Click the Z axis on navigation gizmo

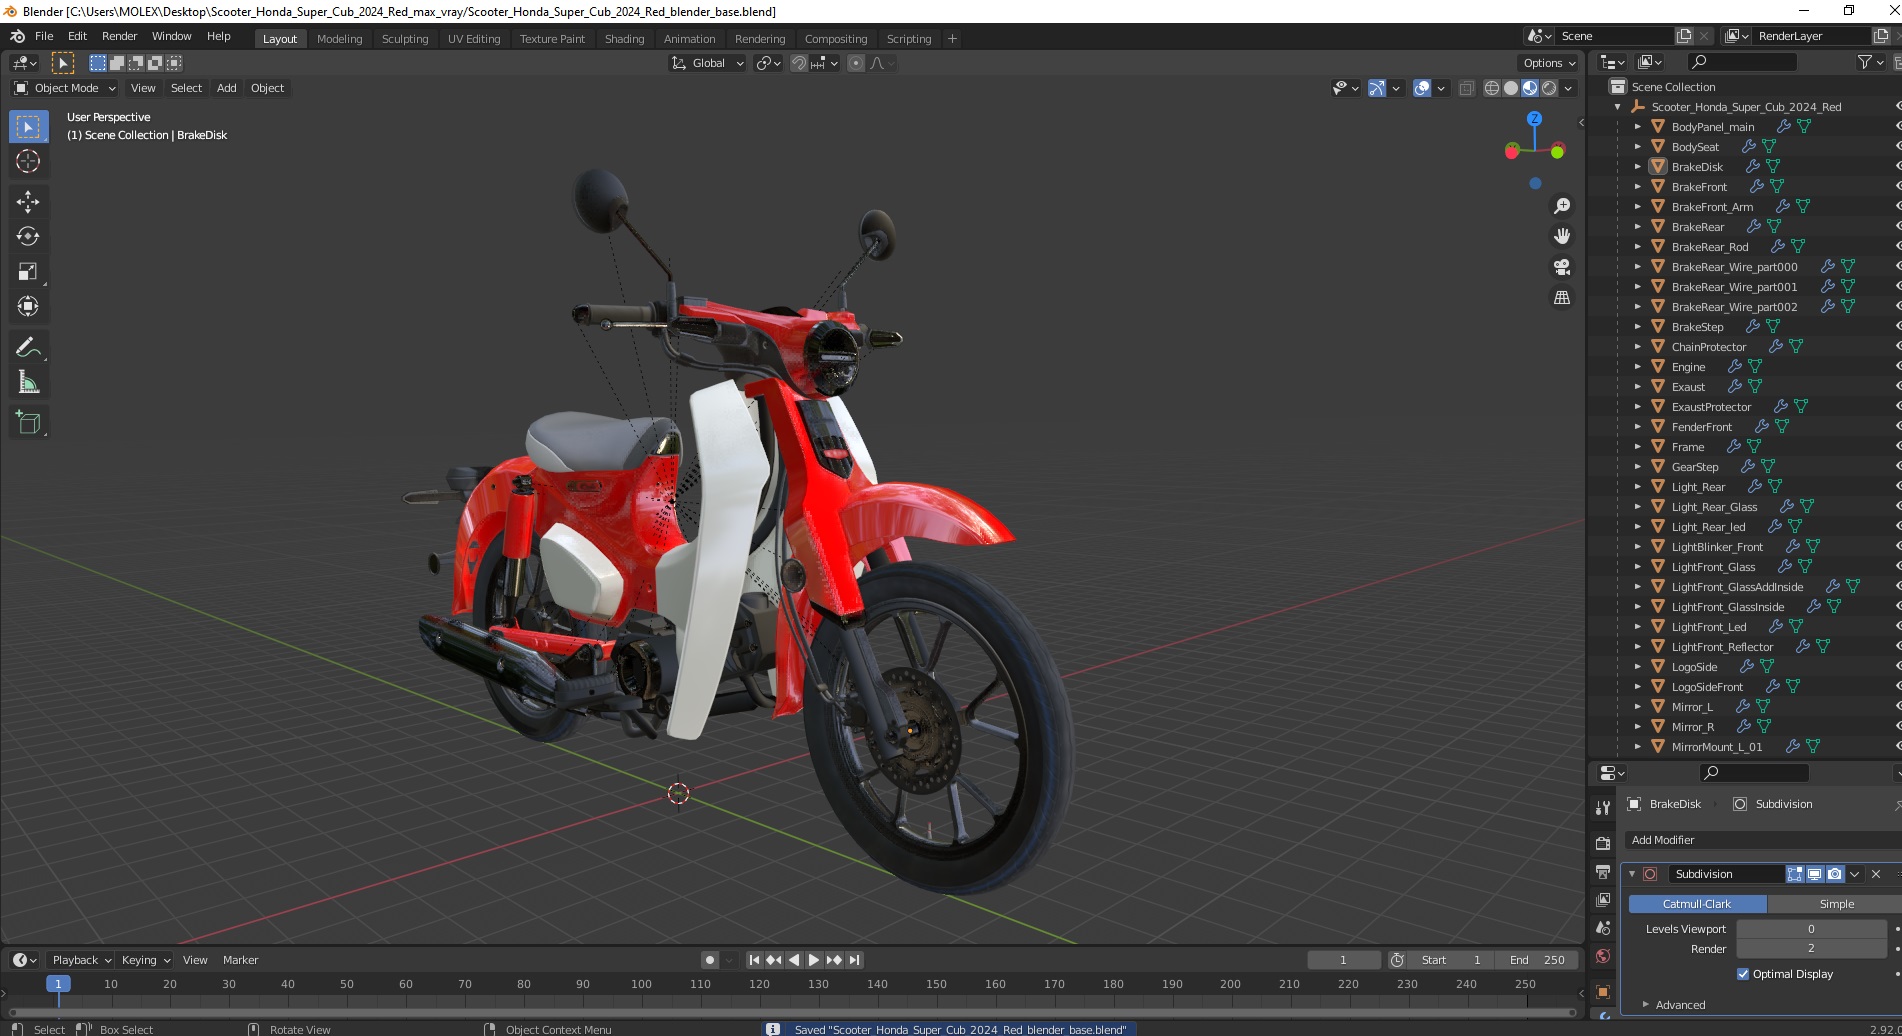1534,118
